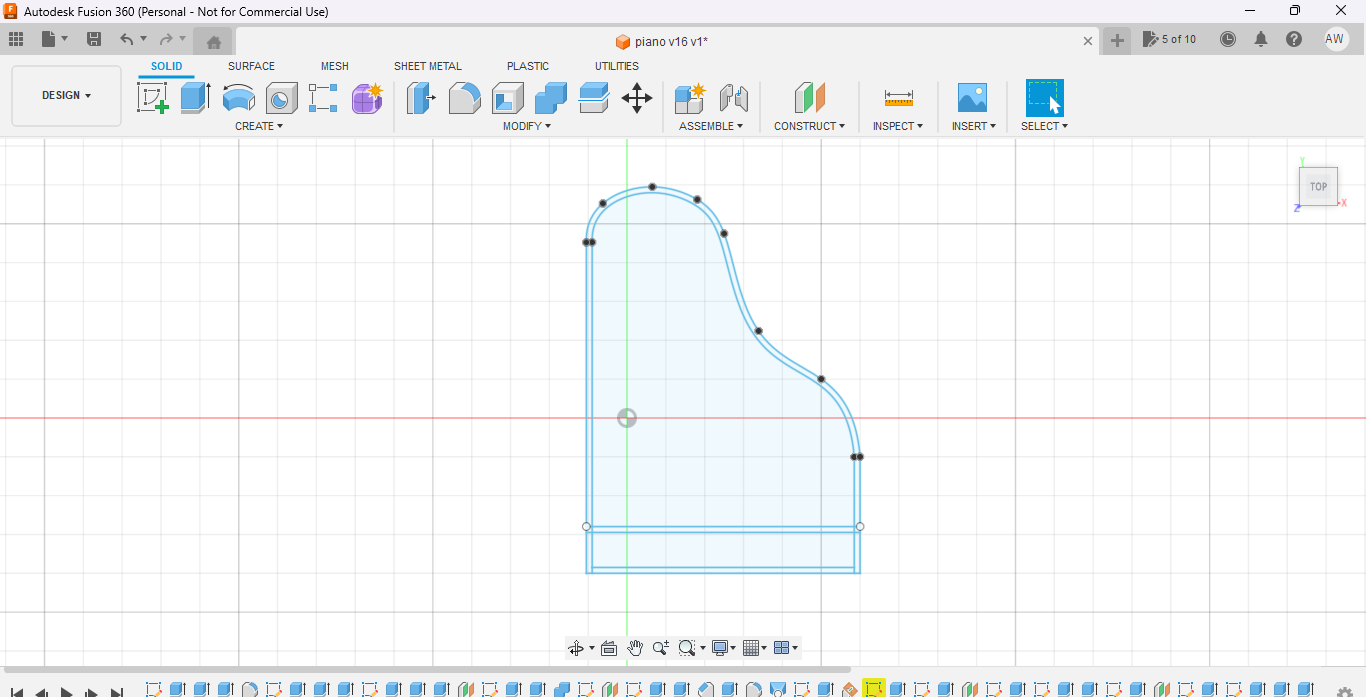Select the Measure tool
The image size is (1366, 697).
coord(898,98)
